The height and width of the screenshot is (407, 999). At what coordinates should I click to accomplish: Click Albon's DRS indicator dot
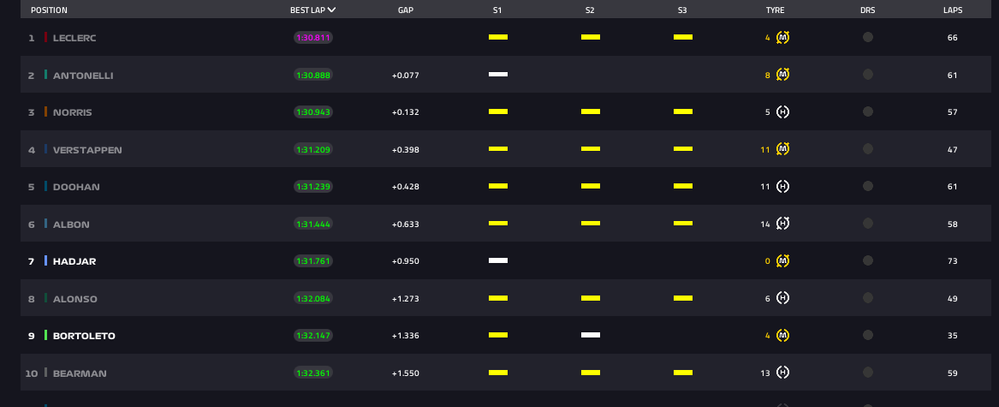point(868,224)
